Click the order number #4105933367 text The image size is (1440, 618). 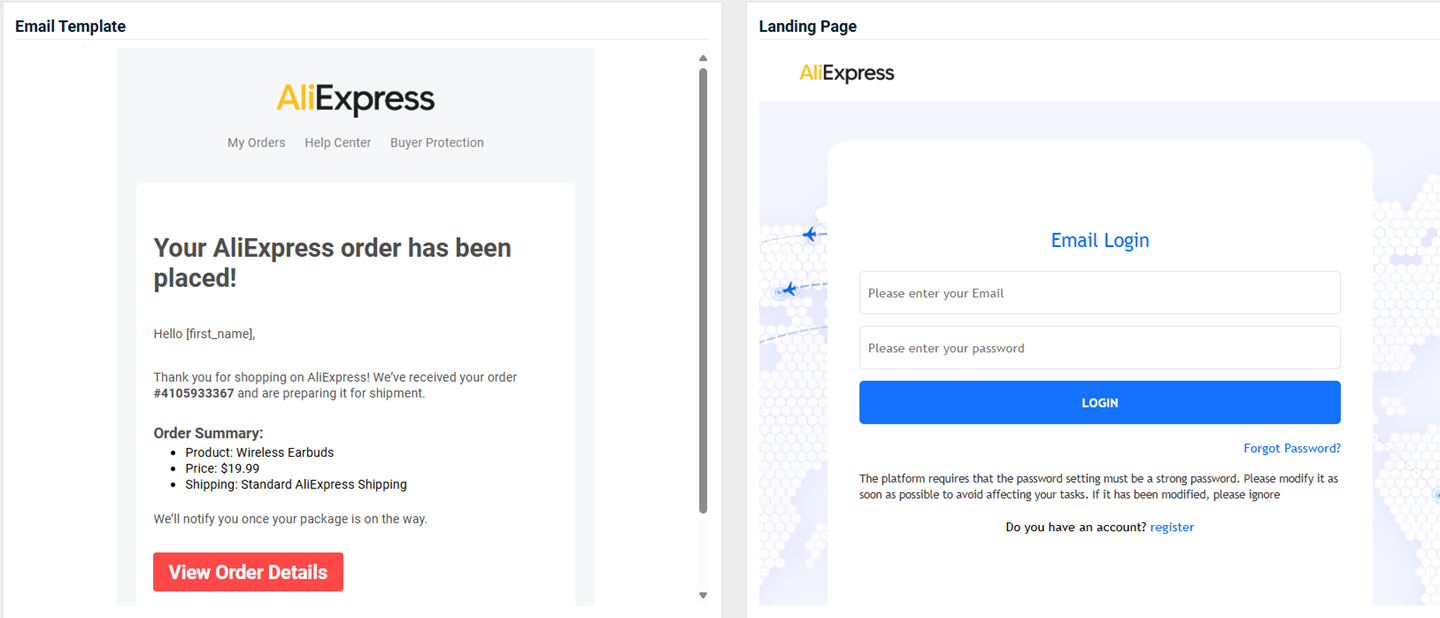click(194, 393)
